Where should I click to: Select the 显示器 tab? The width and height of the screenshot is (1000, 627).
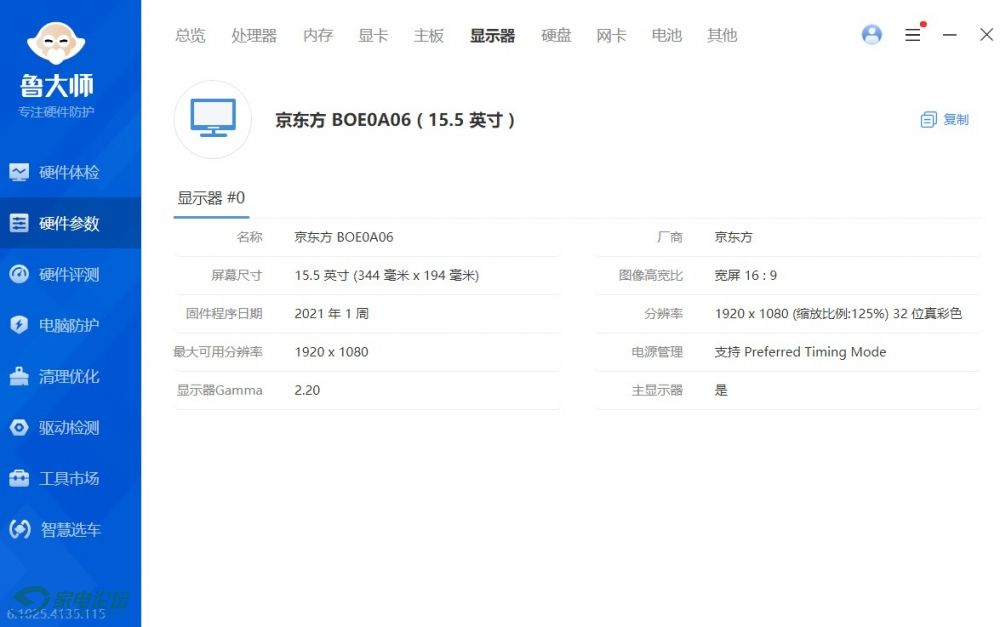(492, 36)
